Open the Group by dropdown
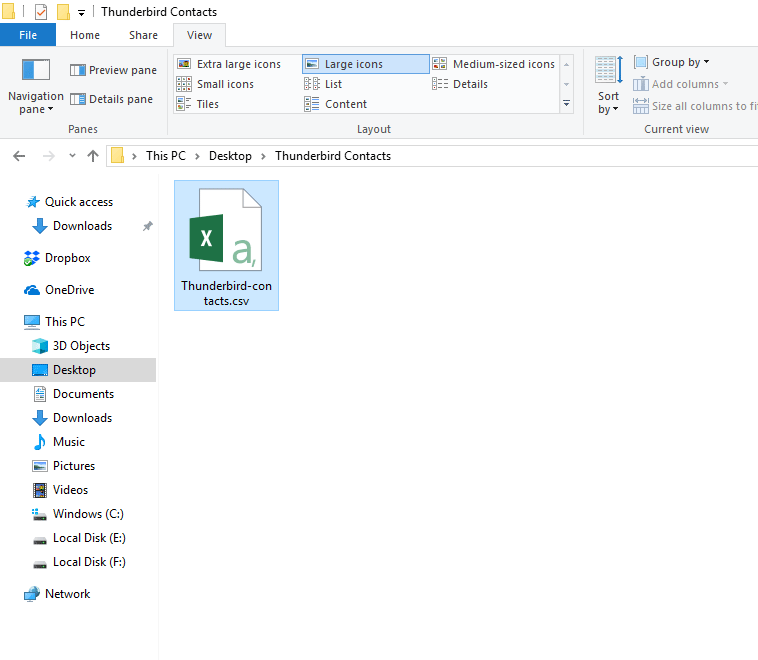The width and height of the screenshot is (758, 660). 671,62
